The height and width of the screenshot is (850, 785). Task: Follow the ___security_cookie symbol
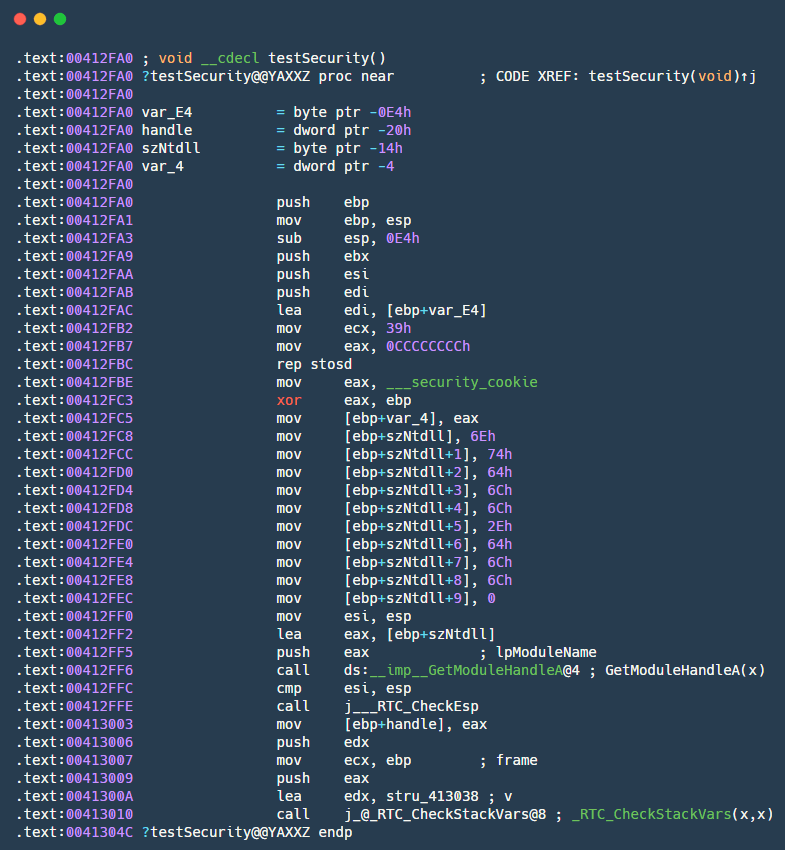click(462, 382)
